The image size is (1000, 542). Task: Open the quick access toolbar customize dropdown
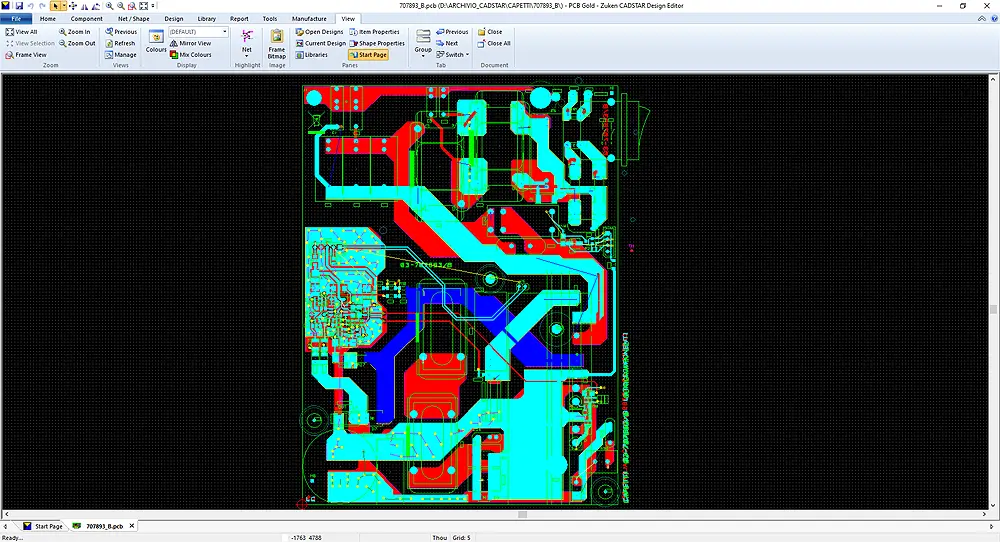pyautogui.click(x=153, y=6)
